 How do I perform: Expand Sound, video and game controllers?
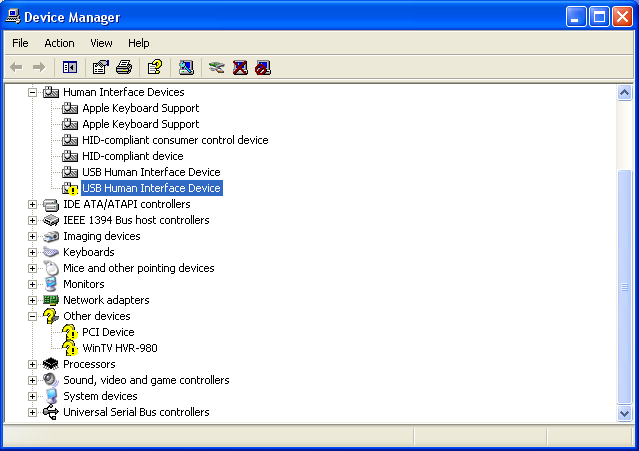tap(32, 381)
